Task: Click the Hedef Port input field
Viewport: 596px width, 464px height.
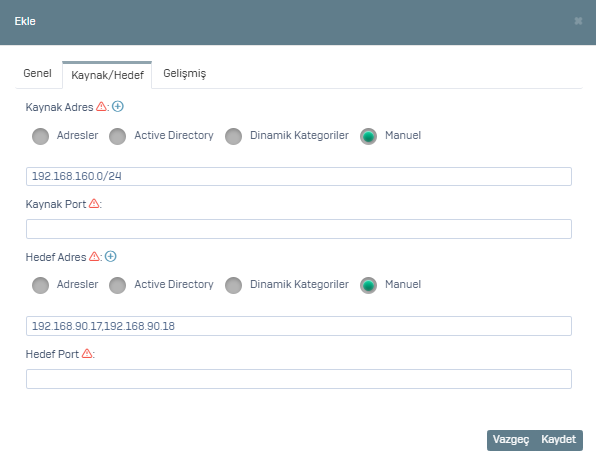Action: point(299,379)
